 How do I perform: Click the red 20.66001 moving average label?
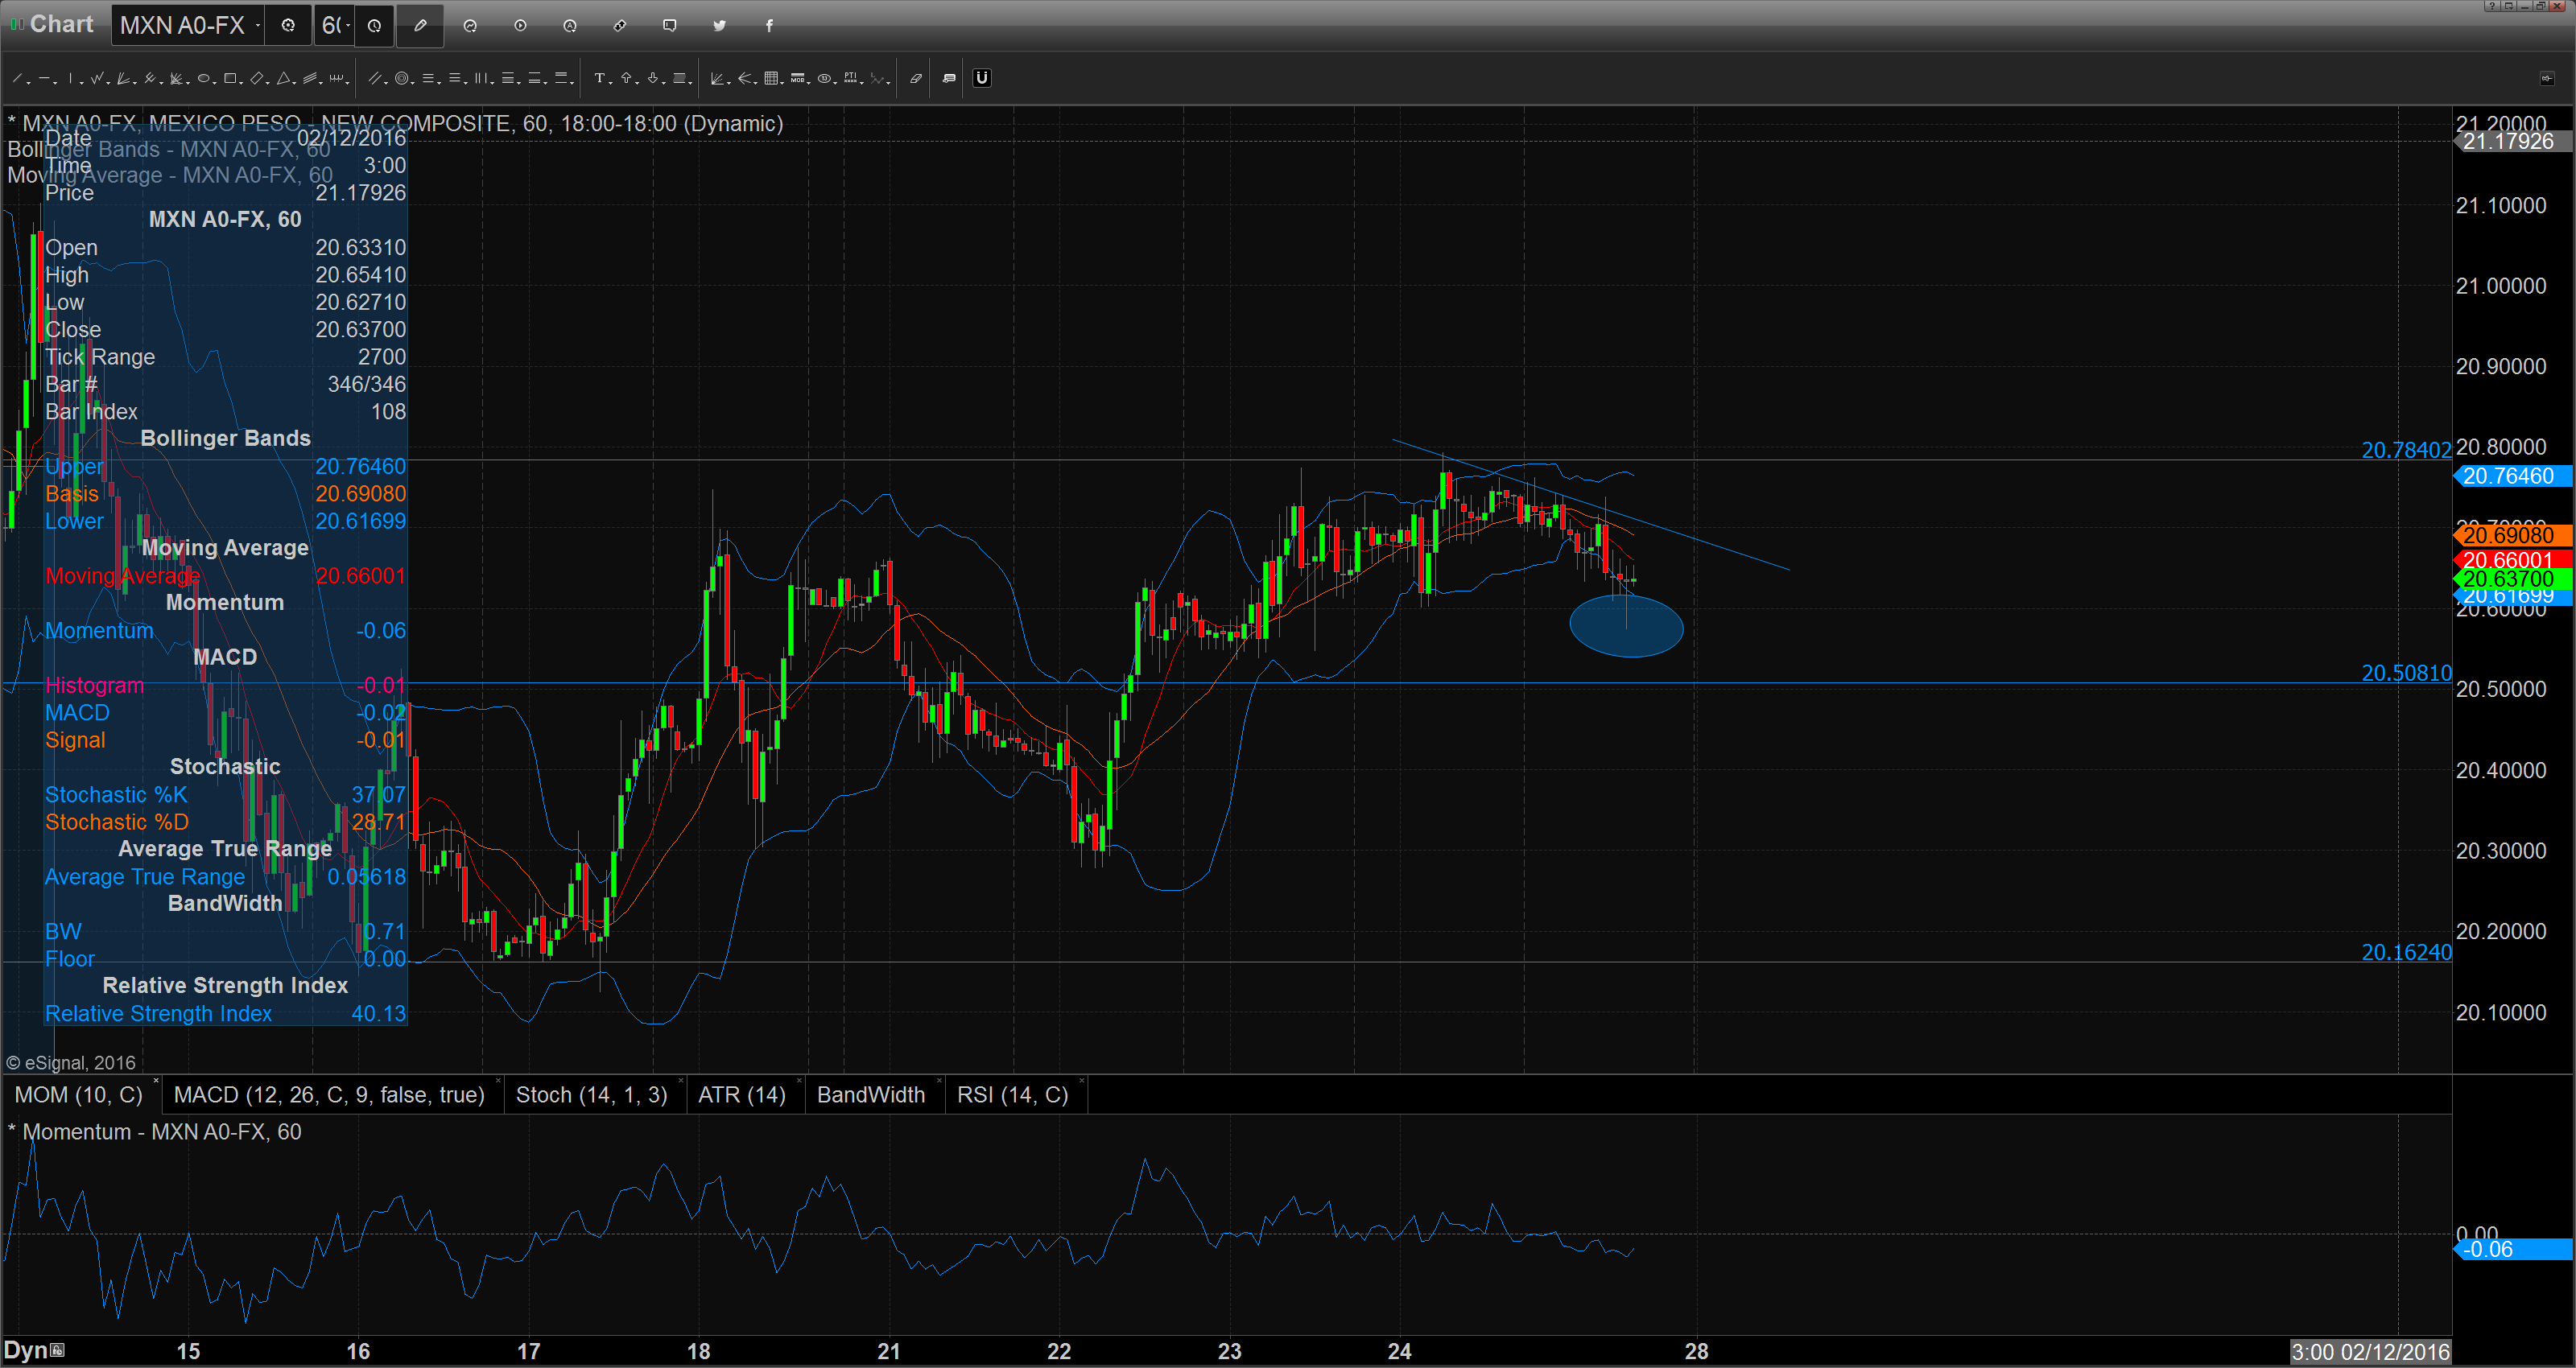click(2513, 560)
